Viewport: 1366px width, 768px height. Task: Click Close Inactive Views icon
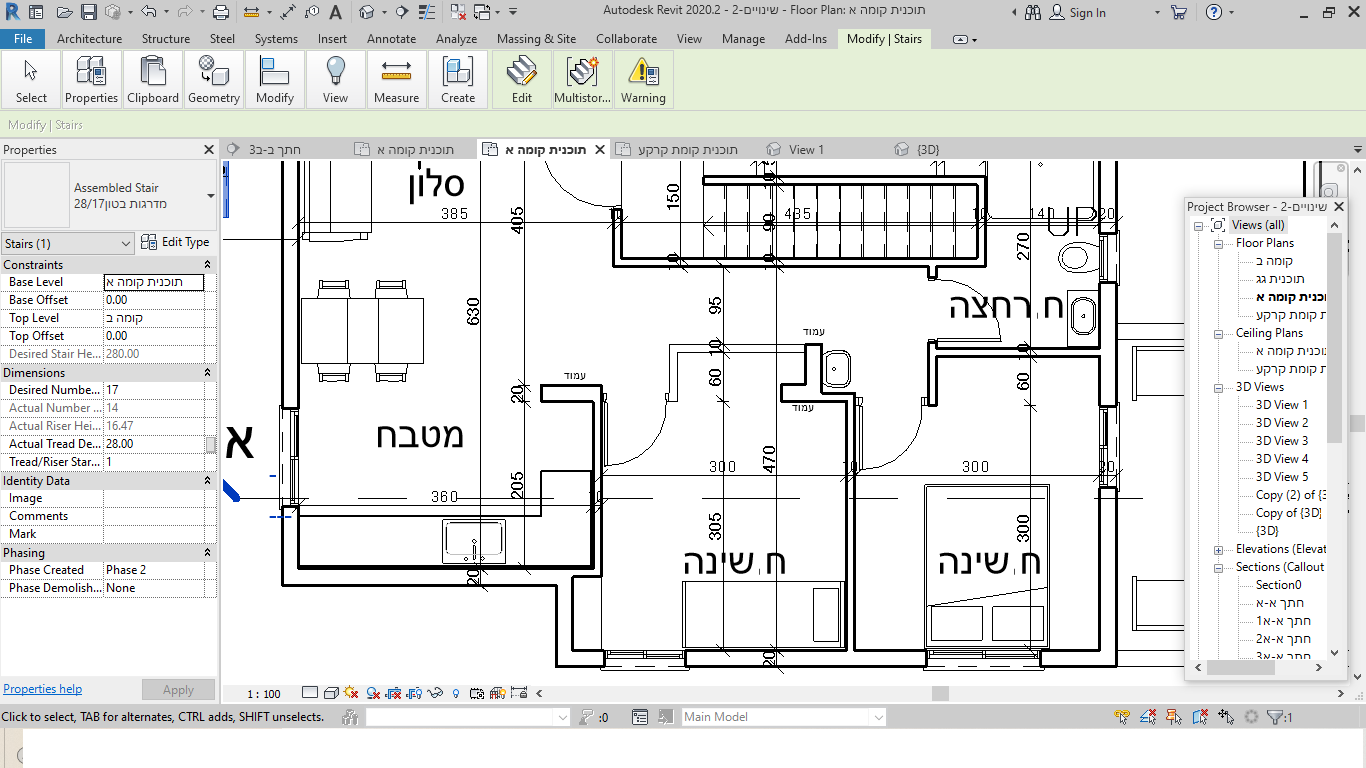point(459,12)
